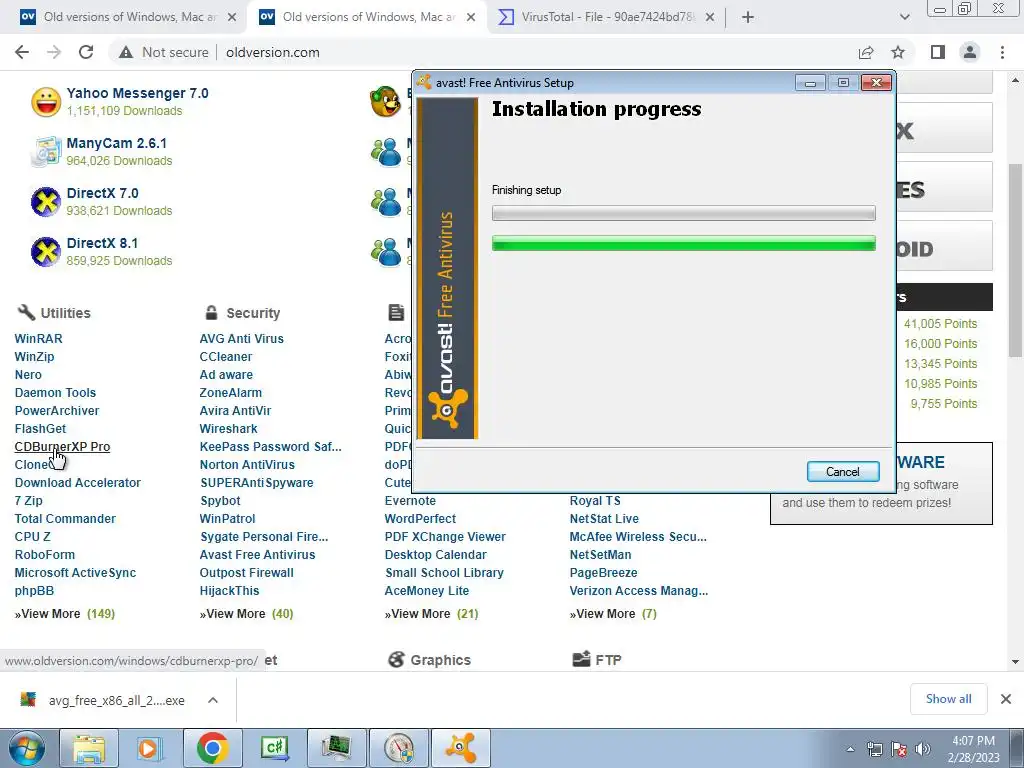Screen dimensions: 1024x768
Task: Click the avast taskbar icon
Action: pos(461,748)
